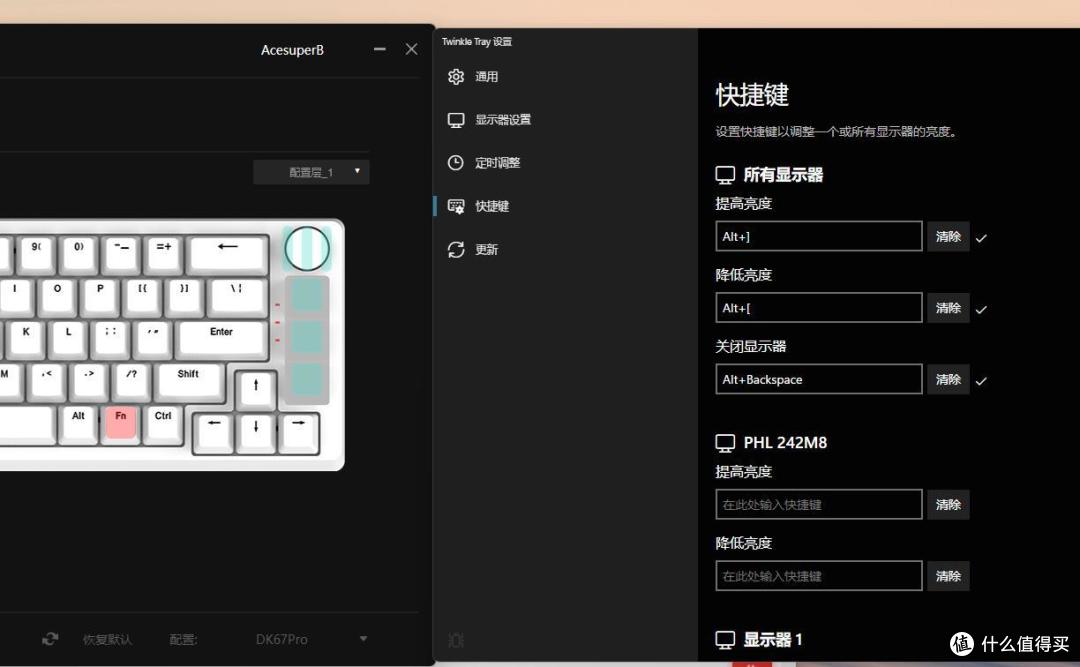Viewport: 1080px width, 667px height.
Task: Click the restore defaults refresh icon
Action: pyautogui.click(x=50, y=639)
